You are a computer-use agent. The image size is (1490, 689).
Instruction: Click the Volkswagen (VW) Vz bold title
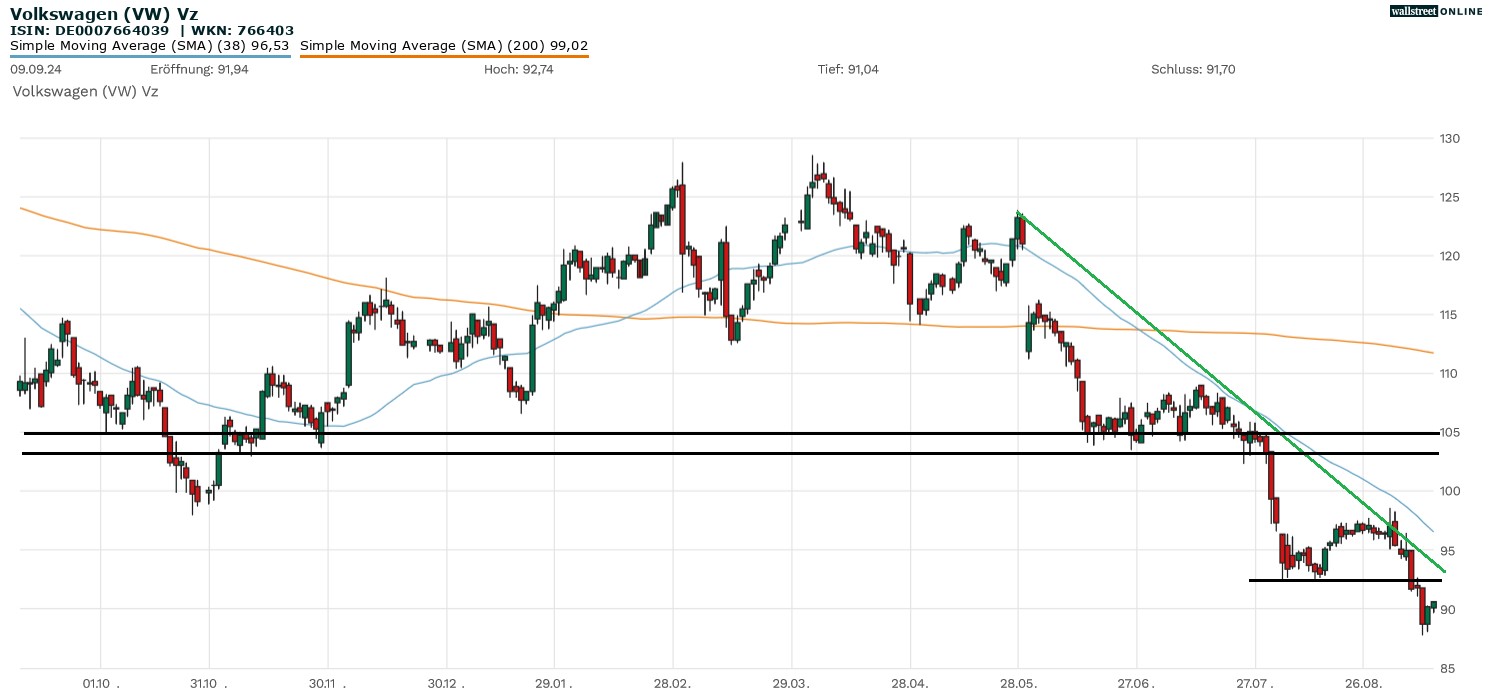(104, 14)
